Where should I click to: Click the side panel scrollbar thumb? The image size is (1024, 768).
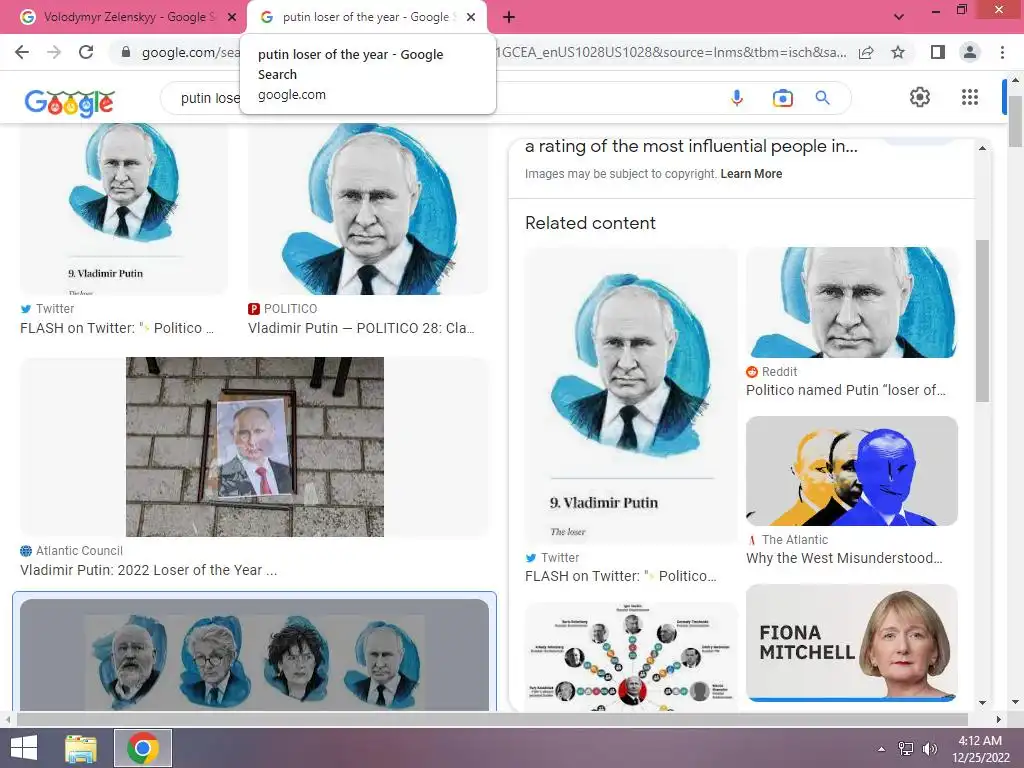[982, 321]
